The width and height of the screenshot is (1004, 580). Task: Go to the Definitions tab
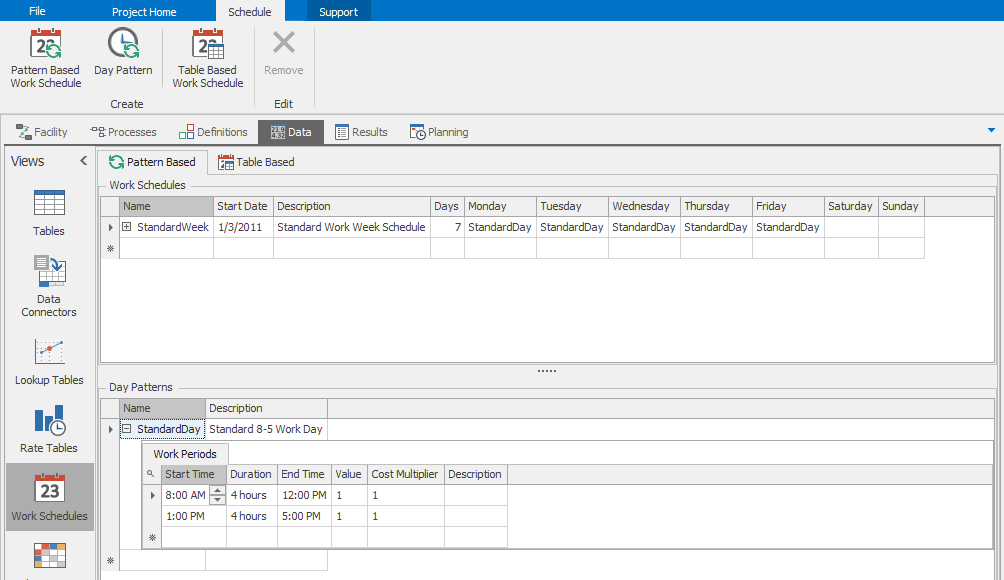(x=213, y=132)
